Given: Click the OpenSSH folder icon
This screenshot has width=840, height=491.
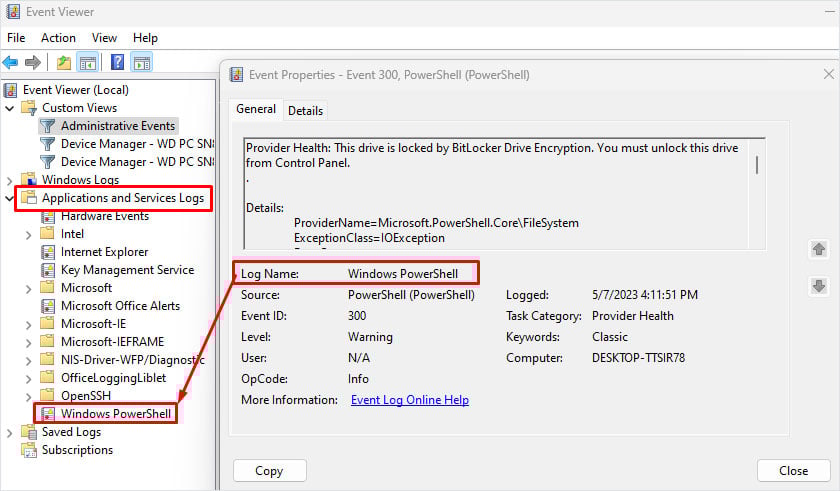Looking at the screenshot, I should (48, 395).
